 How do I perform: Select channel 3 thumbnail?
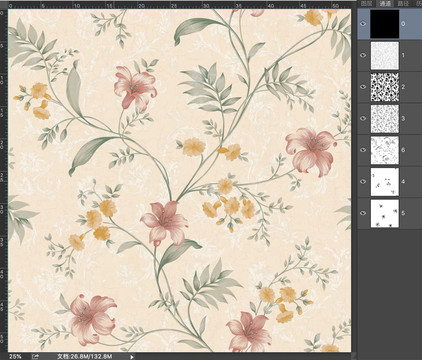click(x=385, y=118)
